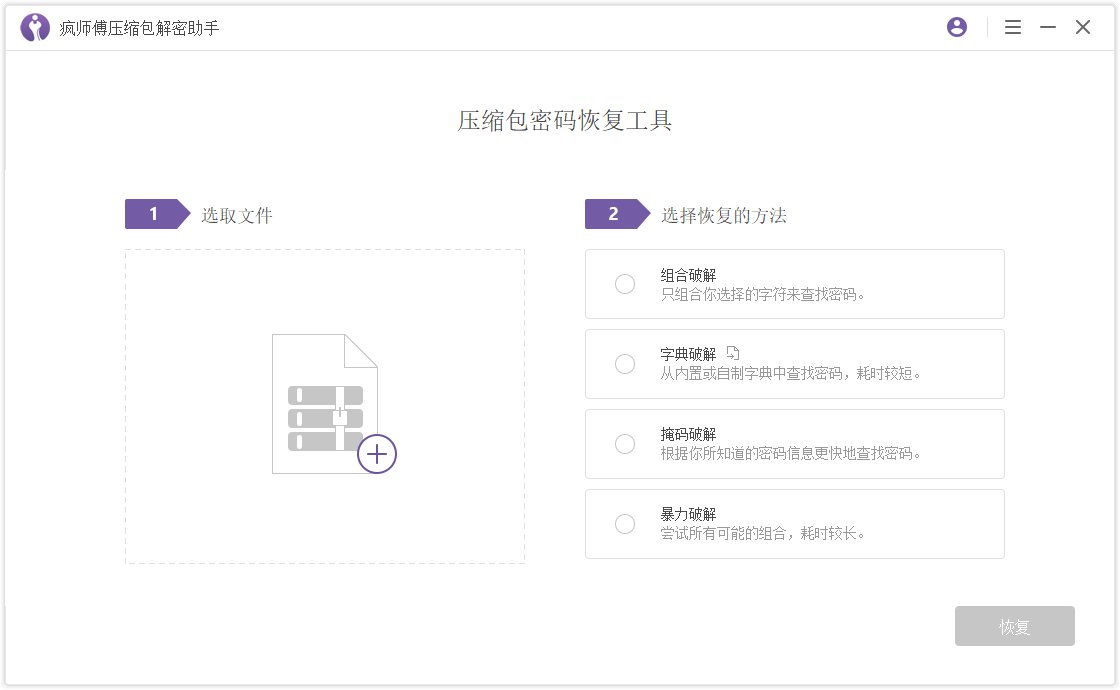Click the file-transfer icon beside 字典破解

[735, 352]
